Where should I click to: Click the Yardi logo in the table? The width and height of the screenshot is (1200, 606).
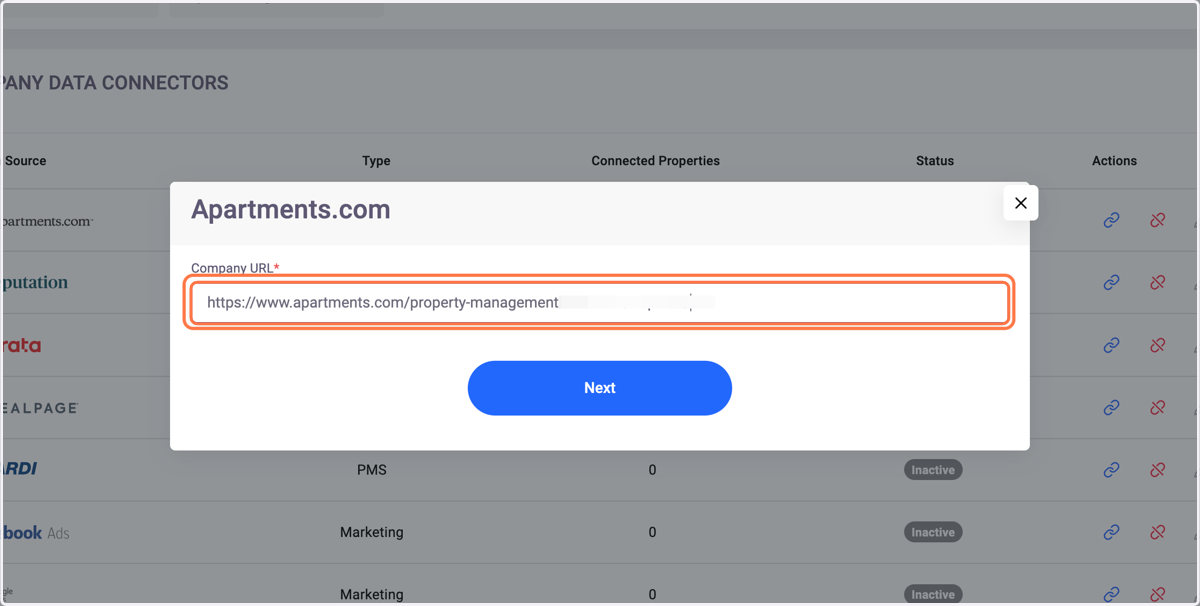pos(19,469)
